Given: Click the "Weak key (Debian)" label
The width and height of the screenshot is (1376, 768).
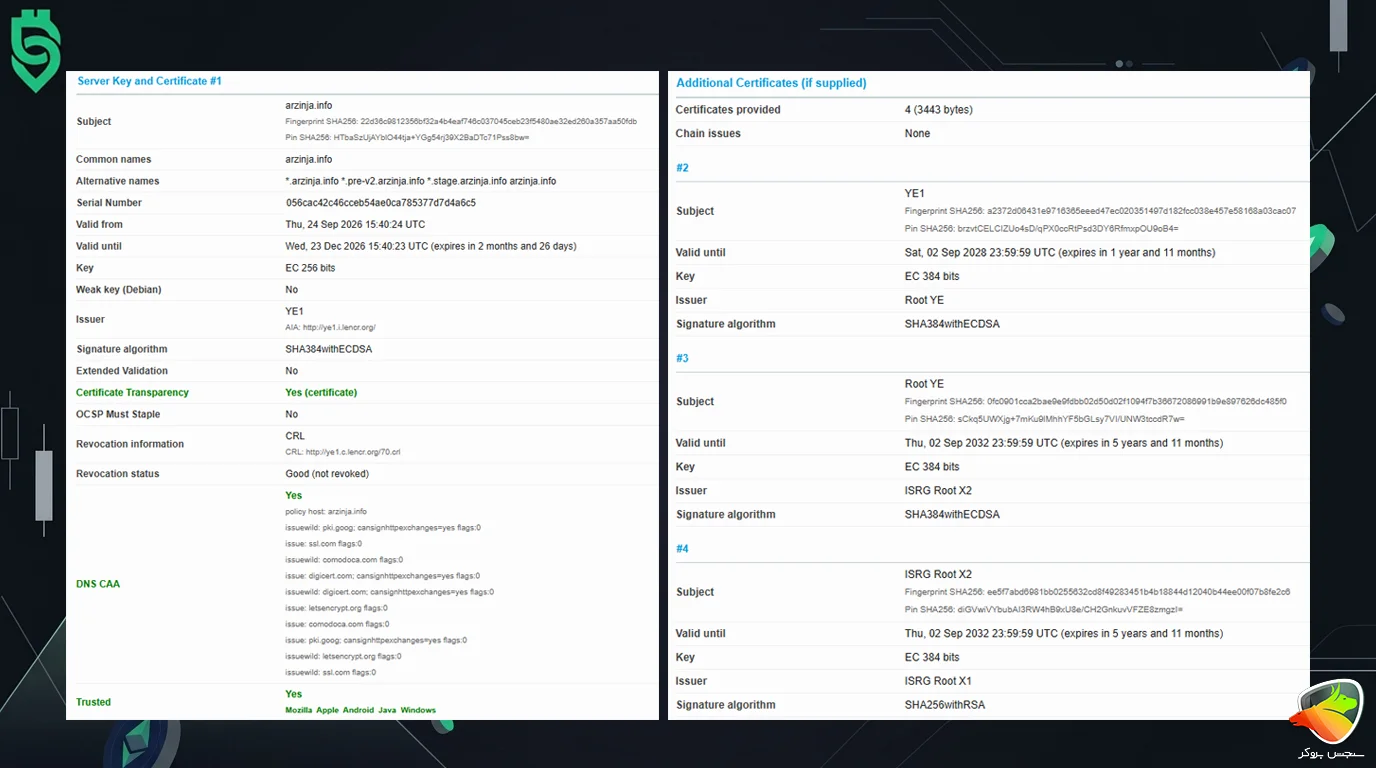Looking at the screenshot, I should coord(118,290).
